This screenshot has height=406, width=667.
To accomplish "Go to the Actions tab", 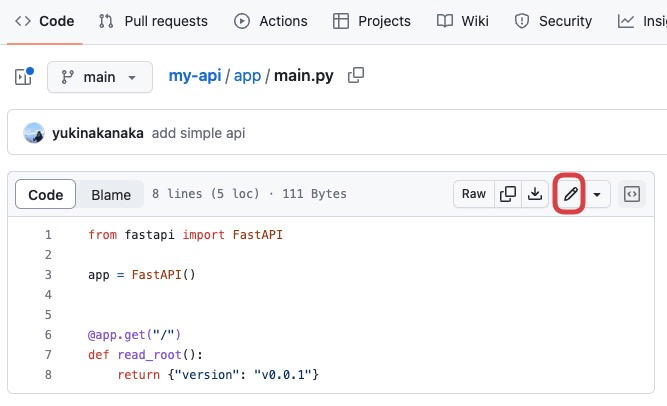I will (x=270, y=21).
